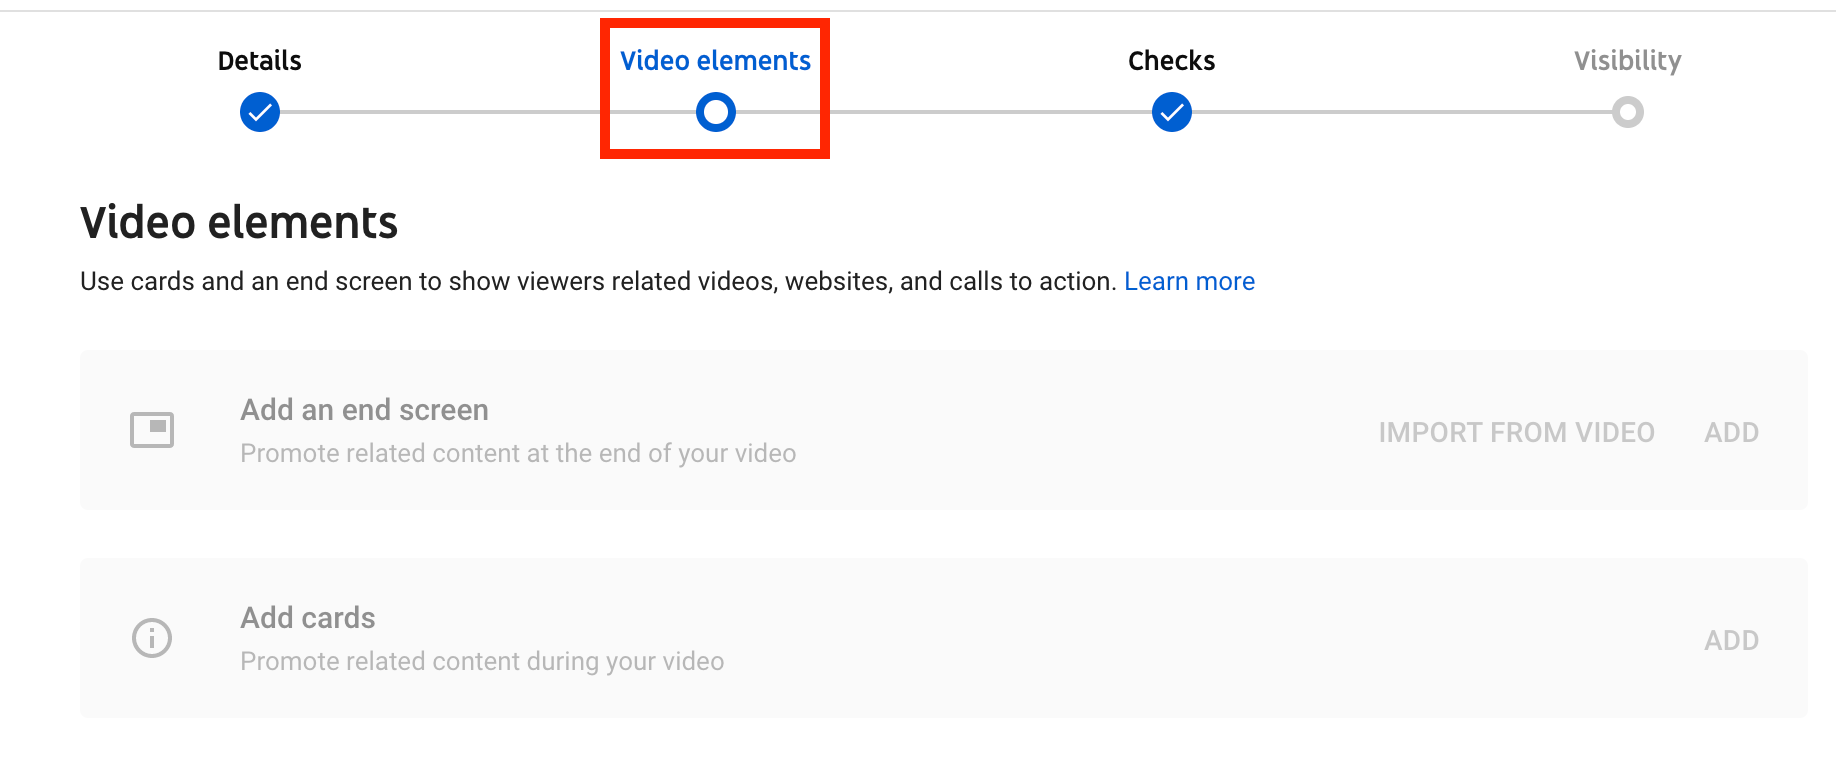Go to the Details step label
This screenshot has height=772, width=1836.
click(260, 61)
